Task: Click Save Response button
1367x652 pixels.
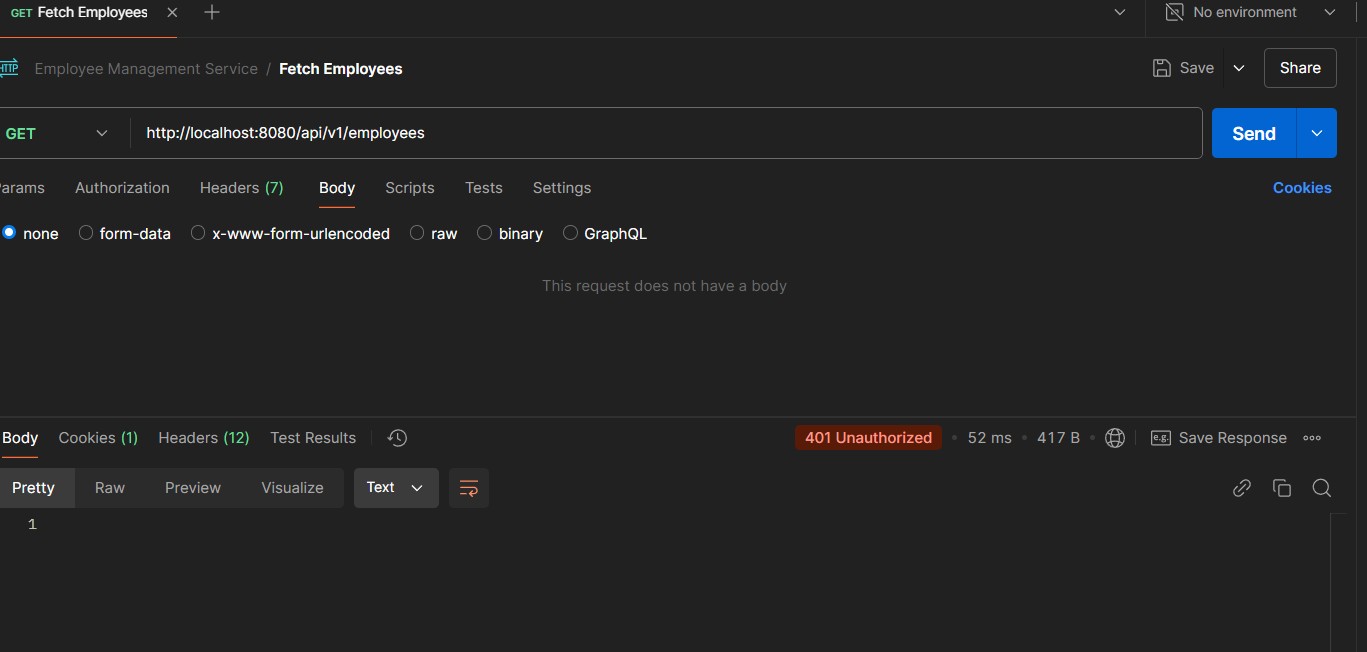Action: coord(1219,438)
